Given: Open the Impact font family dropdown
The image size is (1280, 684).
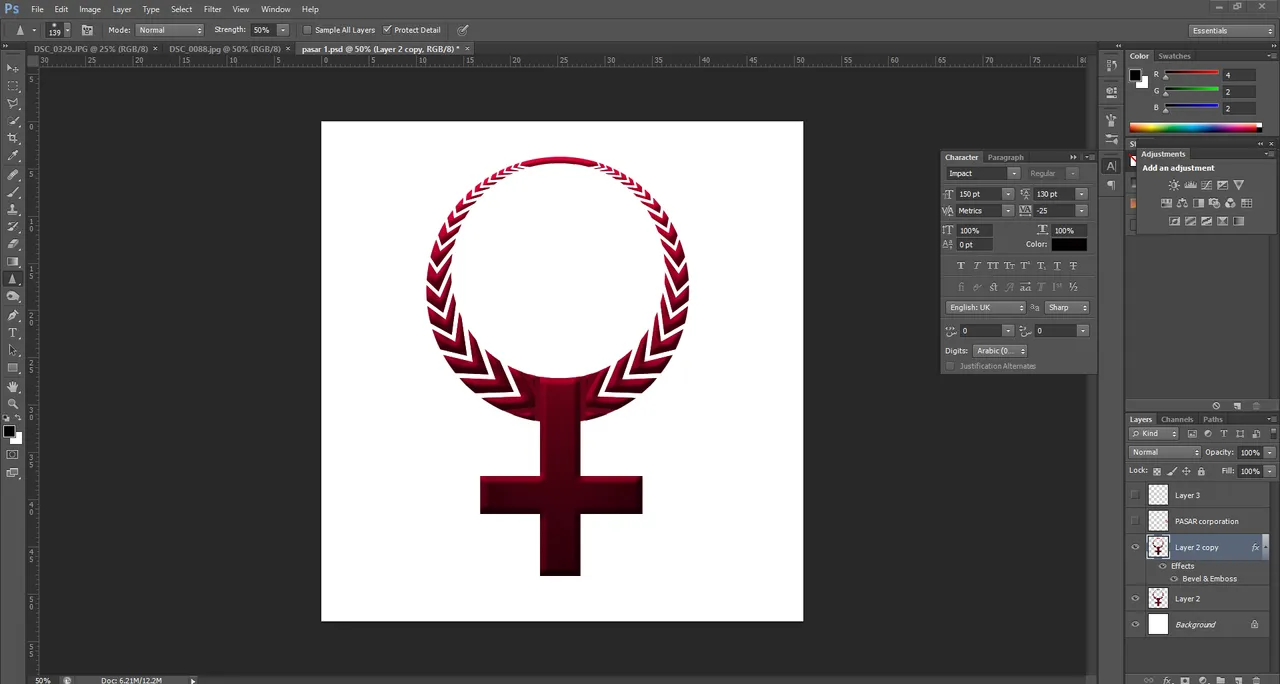Looking at the screenshot, I should [x=981, y=173].
